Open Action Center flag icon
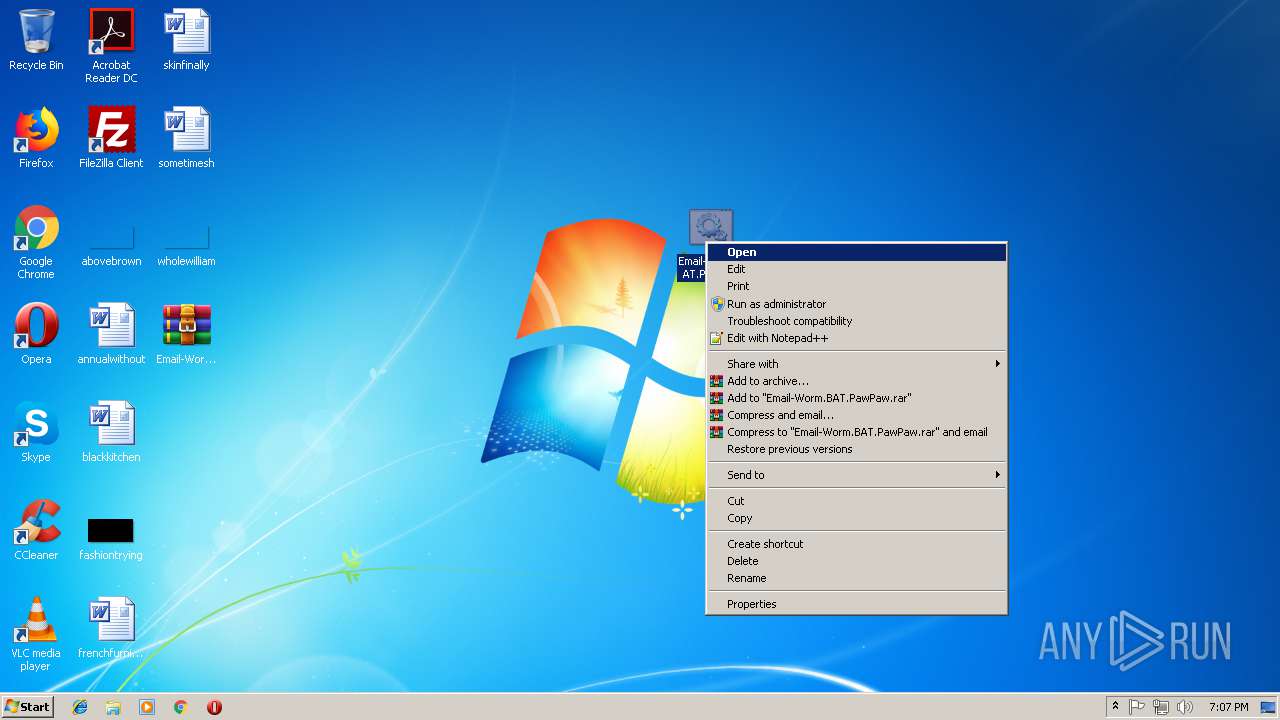Screen dimensions: 1280x720 [x=1137, y=707]
